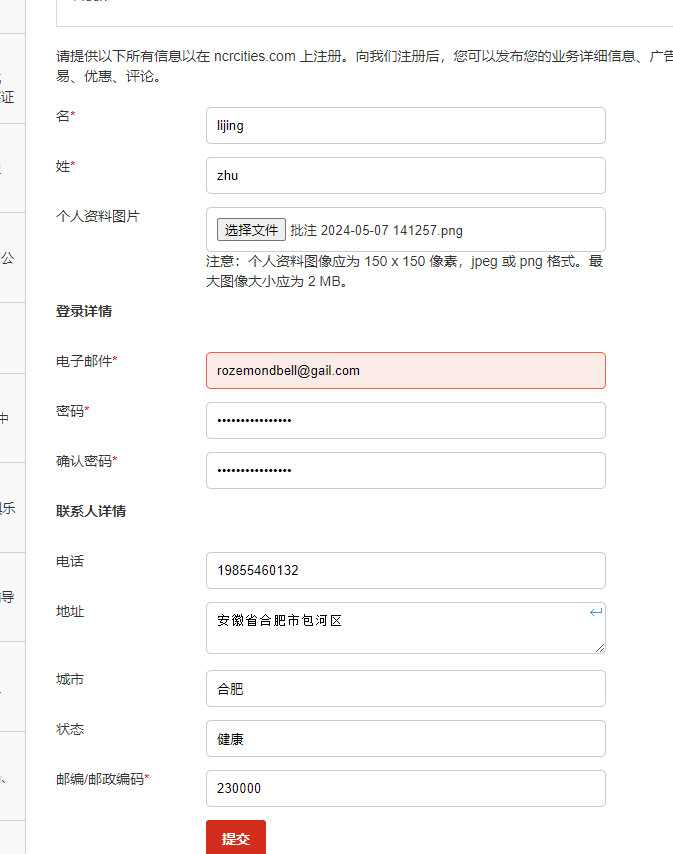Viewport: 673px width, 854px height.
Task: Open the left sidebar item ending in 乐
Action: tap(8, 507)
